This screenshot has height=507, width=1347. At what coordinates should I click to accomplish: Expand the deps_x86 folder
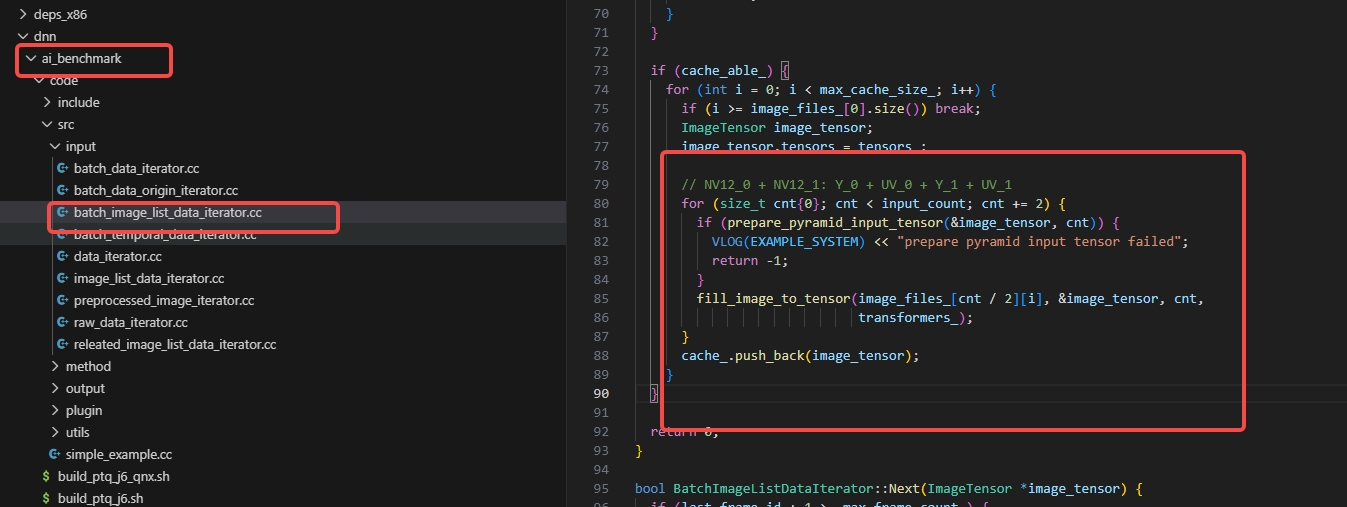pos(23,14)
